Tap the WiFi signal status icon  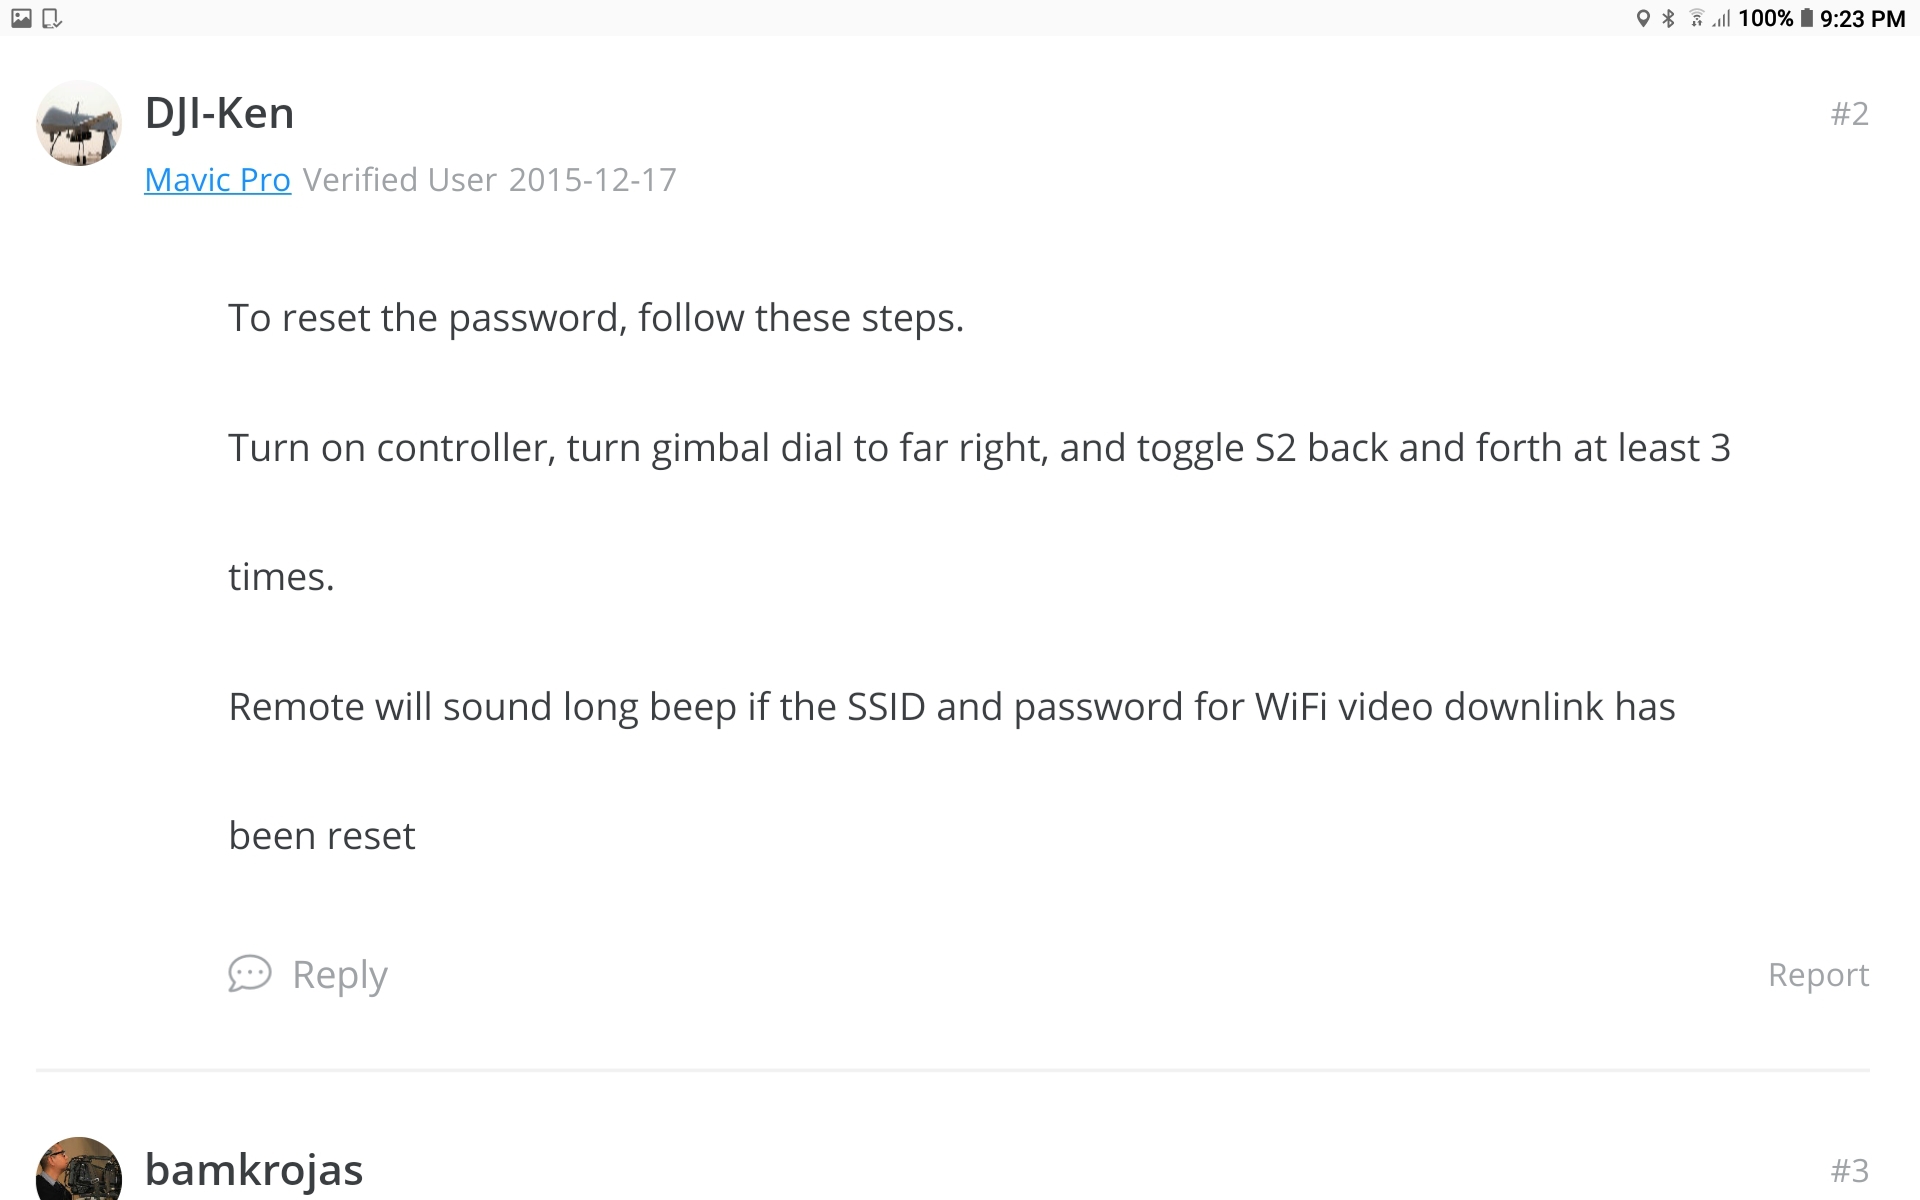[1696, 18]
